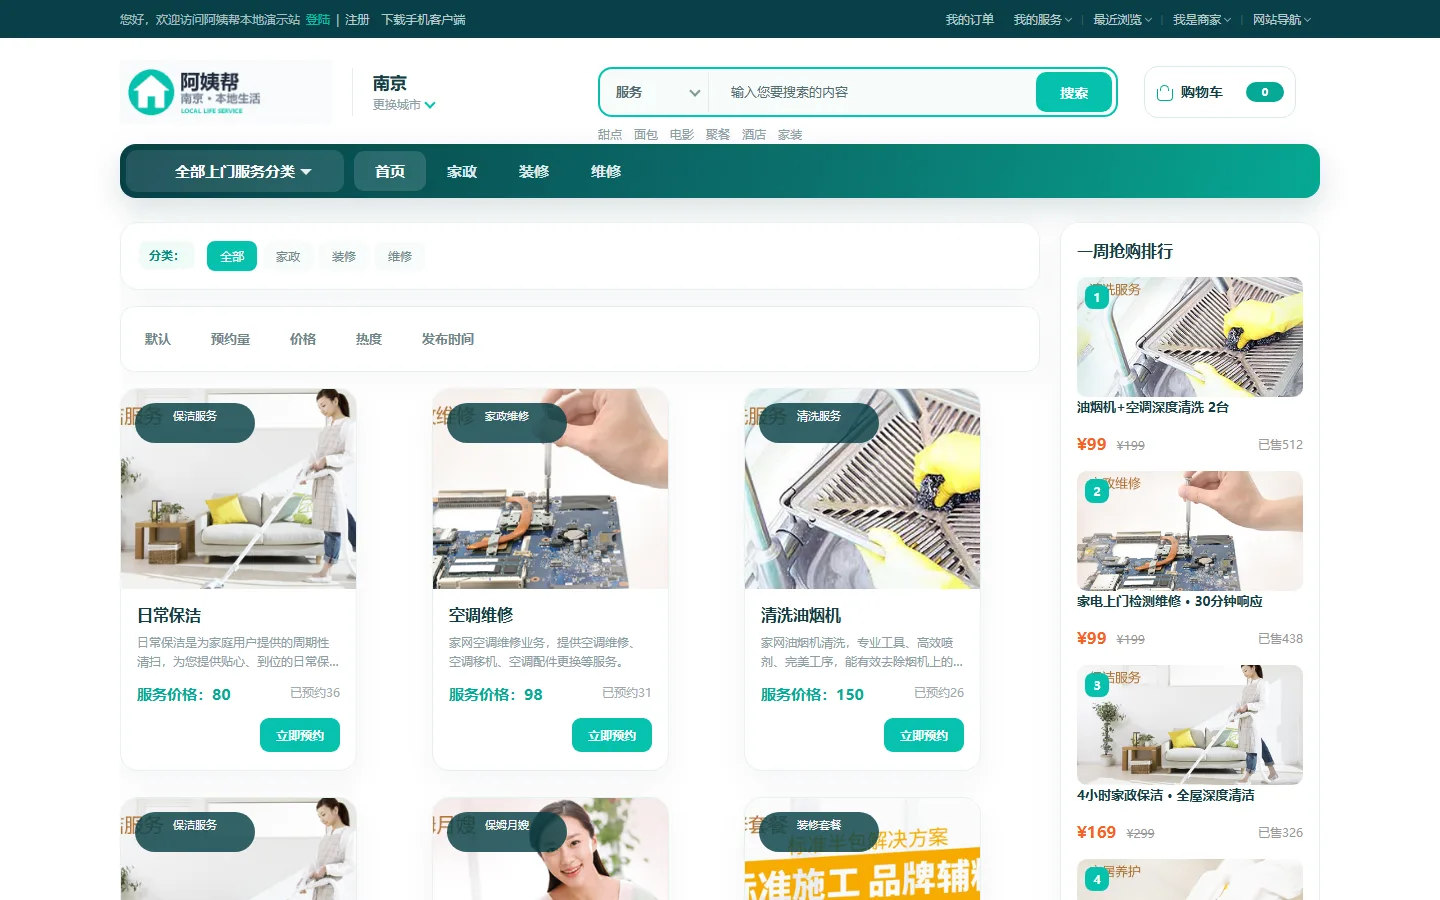The width and height of the screenshot is (1440, 900).
Task: Filter category by 装修 chip
Action: click(344, 256)
